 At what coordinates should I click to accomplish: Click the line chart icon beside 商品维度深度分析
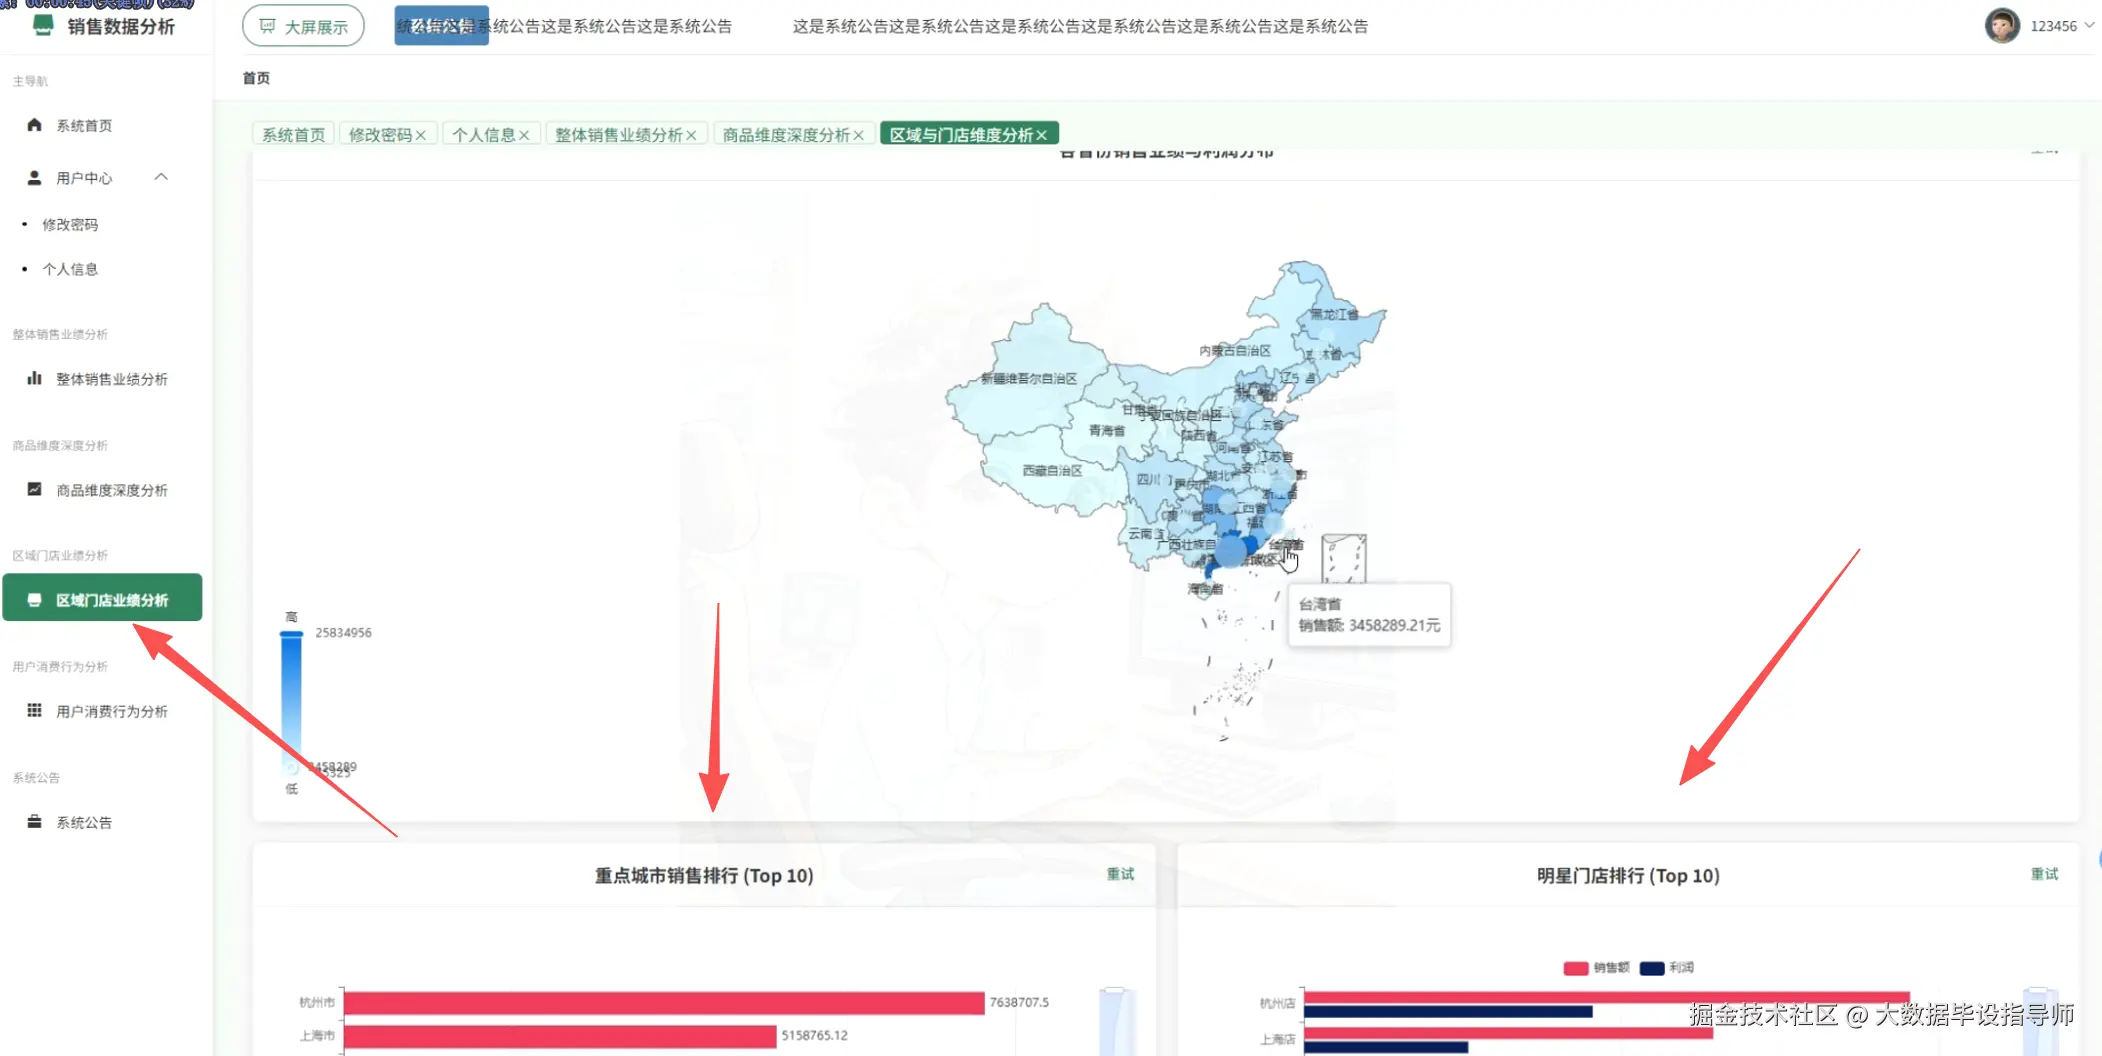[x=34, y=489]
